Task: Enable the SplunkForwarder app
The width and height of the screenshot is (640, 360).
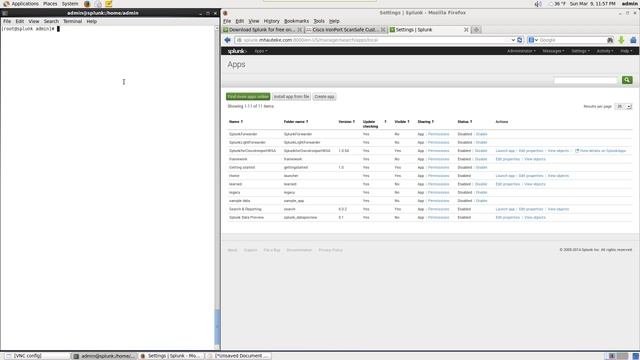Action: point(482,134)
